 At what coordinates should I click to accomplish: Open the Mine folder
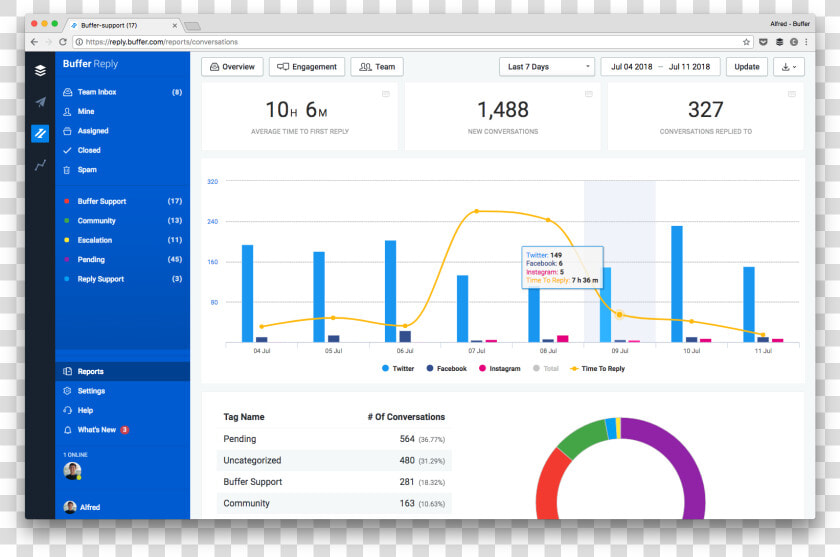point(122,111)
